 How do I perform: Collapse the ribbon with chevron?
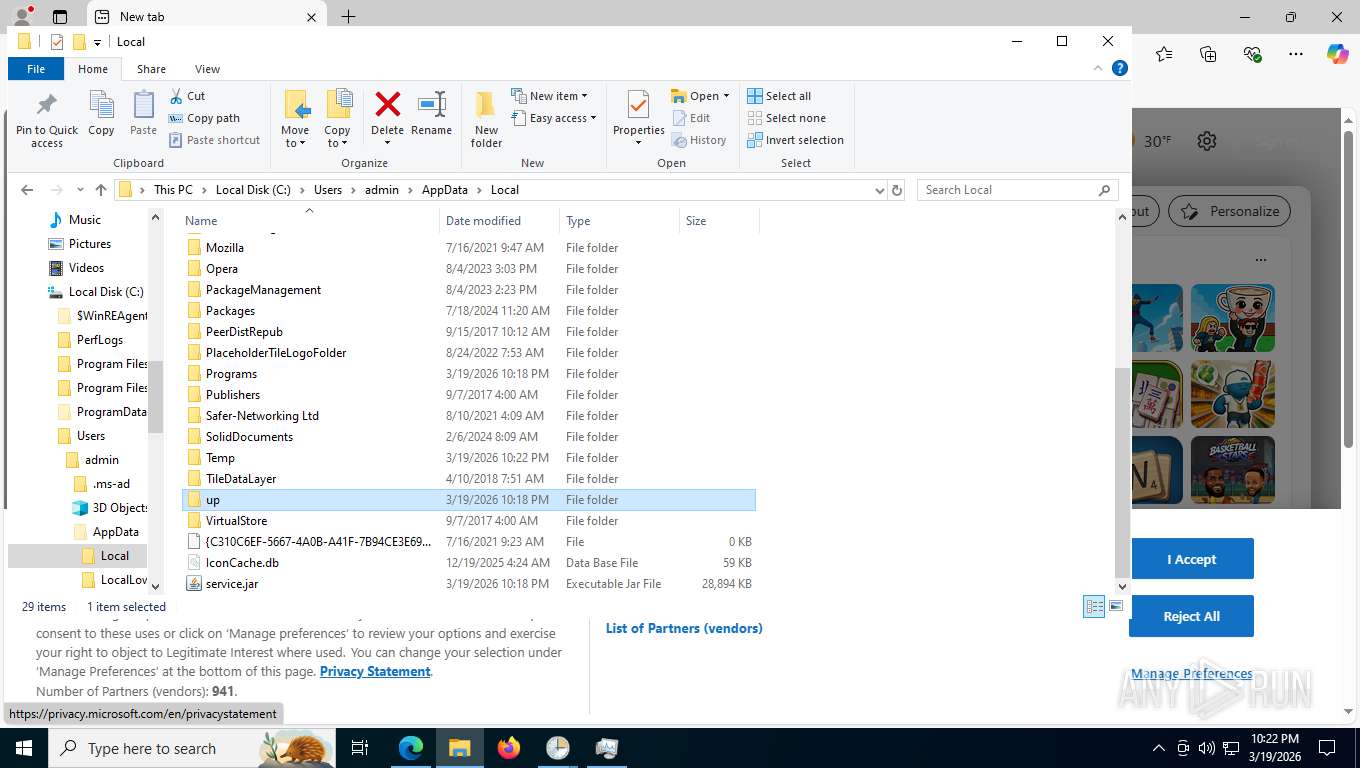(x=1100, y=69)
